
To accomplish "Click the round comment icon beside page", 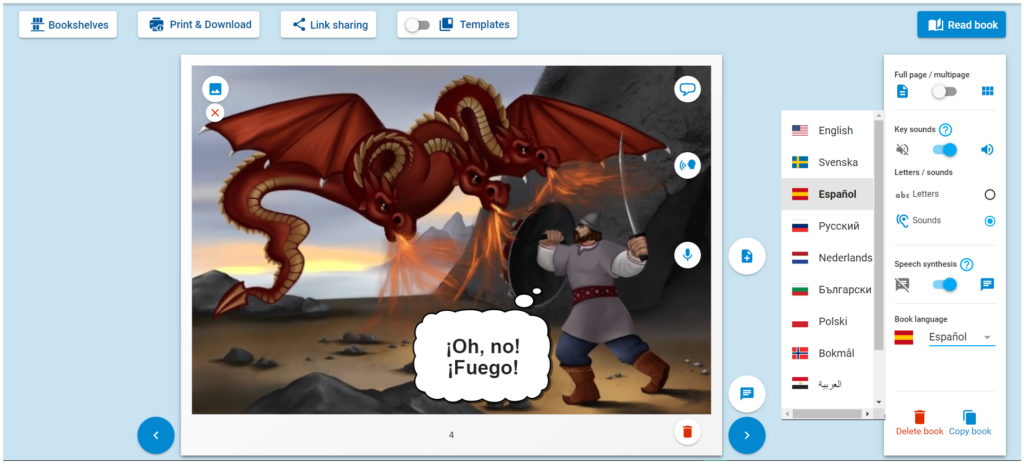I will pyautogui.click(x=746, y=394).
